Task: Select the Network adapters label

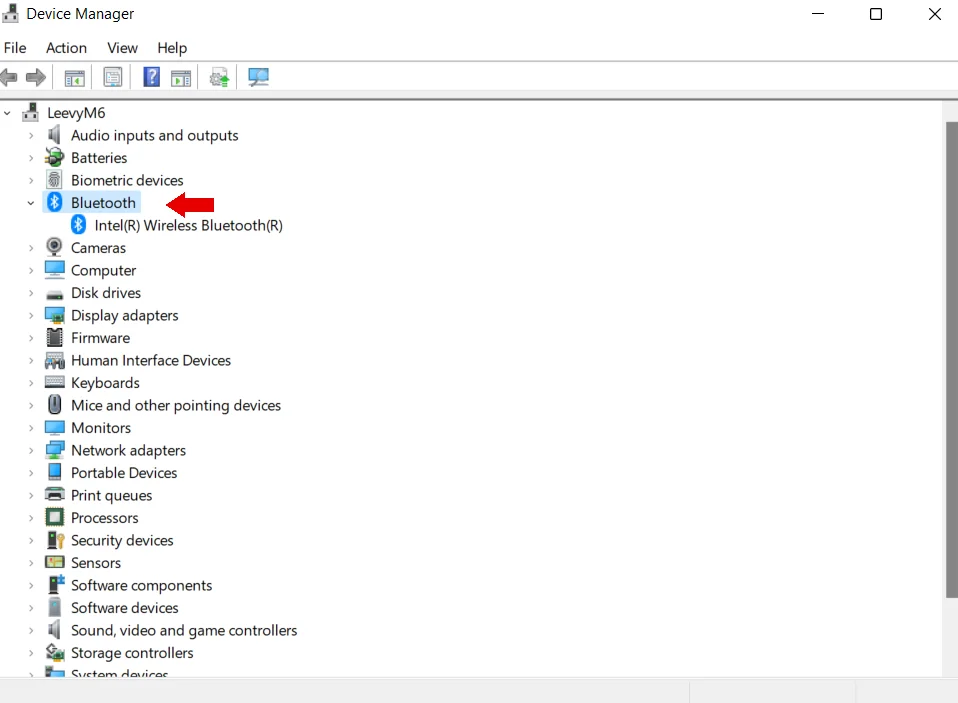Action: click(128, 450)
